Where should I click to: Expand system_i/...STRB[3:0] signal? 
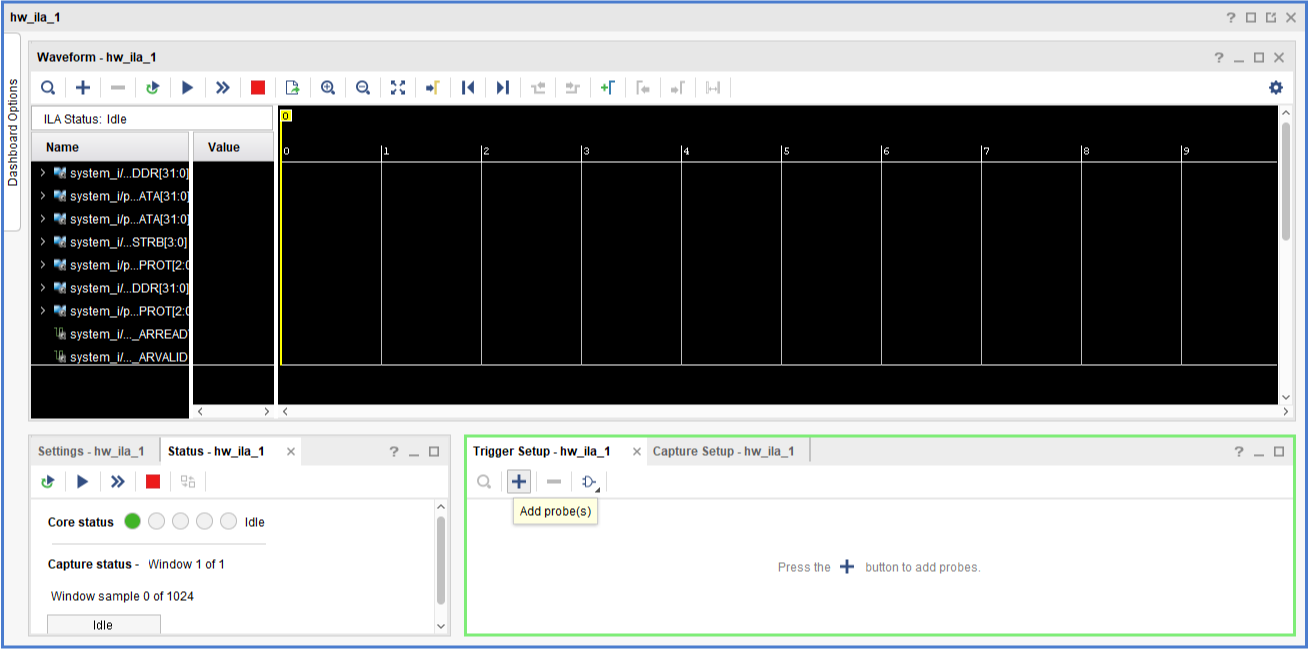tap(43, 242)
